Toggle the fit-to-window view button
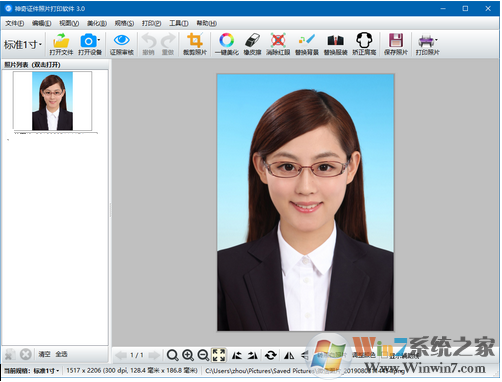 219,355
